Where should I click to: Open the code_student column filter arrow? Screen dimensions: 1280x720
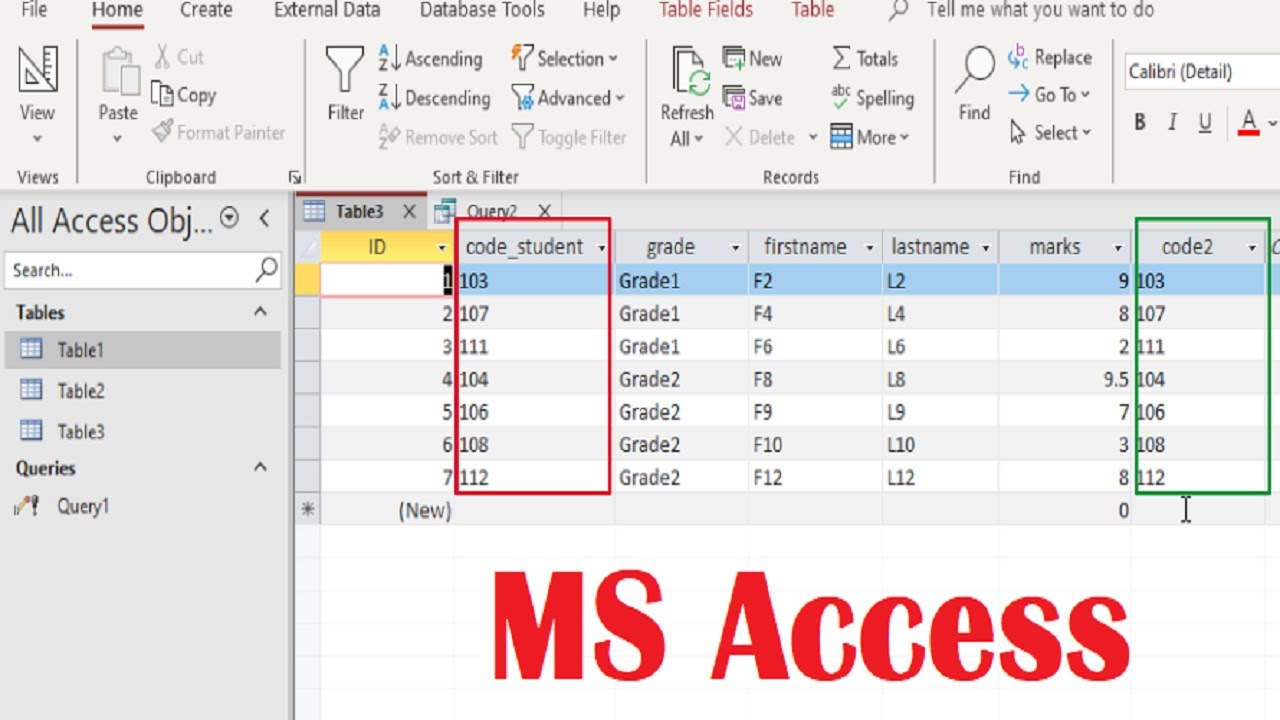coord(601,247)
